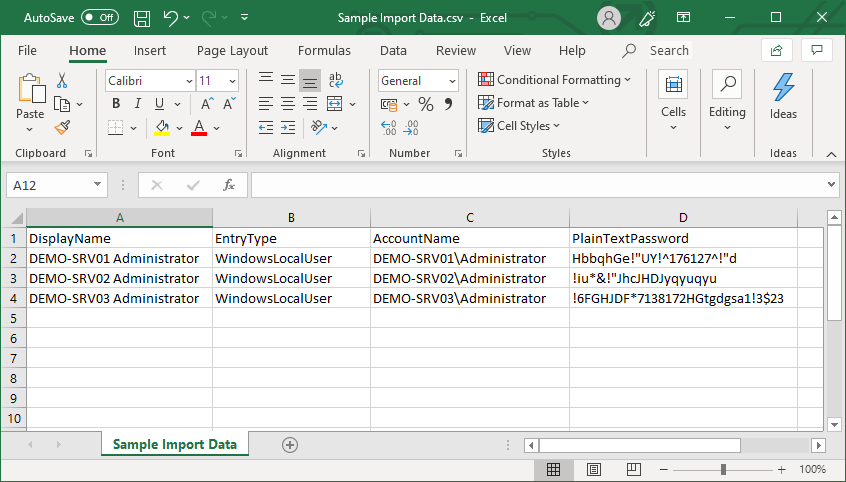Image resolution: width=846 pixels, height=482 pixels.
Task: Switch to the Data tab
Action: pyautogui.click(x=393, y=51)
